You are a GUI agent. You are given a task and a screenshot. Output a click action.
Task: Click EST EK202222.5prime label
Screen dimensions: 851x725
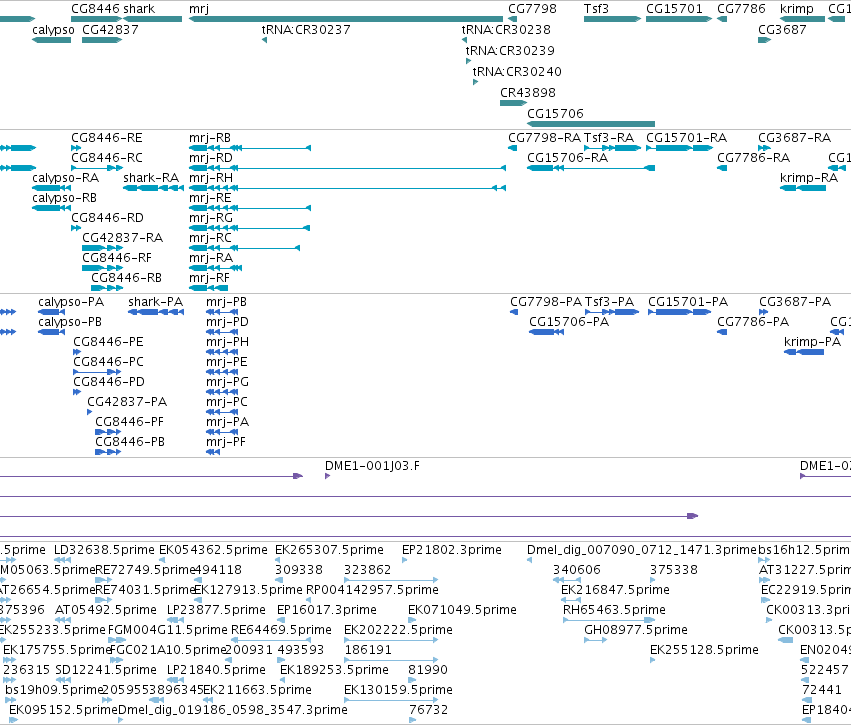coord(398,630)
